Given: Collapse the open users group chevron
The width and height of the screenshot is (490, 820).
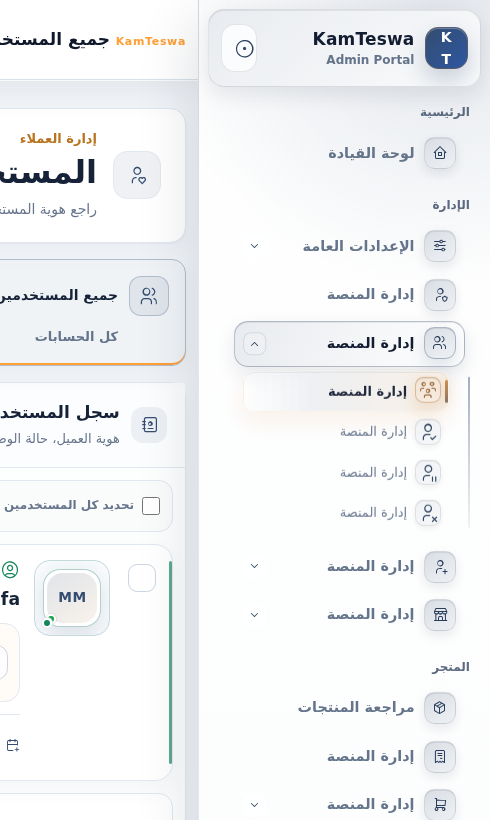Looking at the screenshot, I should (x=255, y=344).
